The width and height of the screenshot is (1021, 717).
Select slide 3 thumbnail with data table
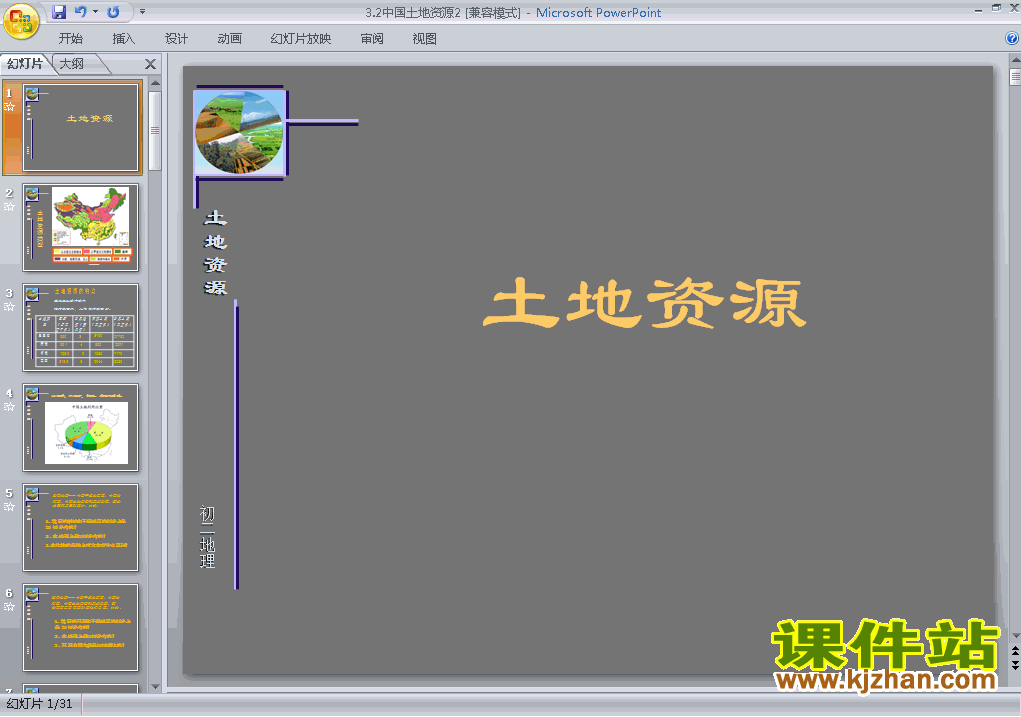pyautogui.click(x=81, y=328)
